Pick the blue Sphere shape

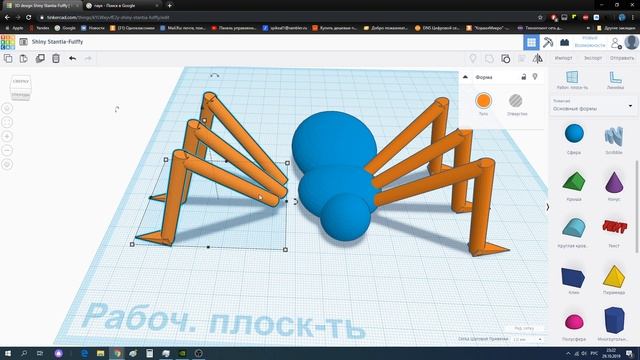click(574, 134)
